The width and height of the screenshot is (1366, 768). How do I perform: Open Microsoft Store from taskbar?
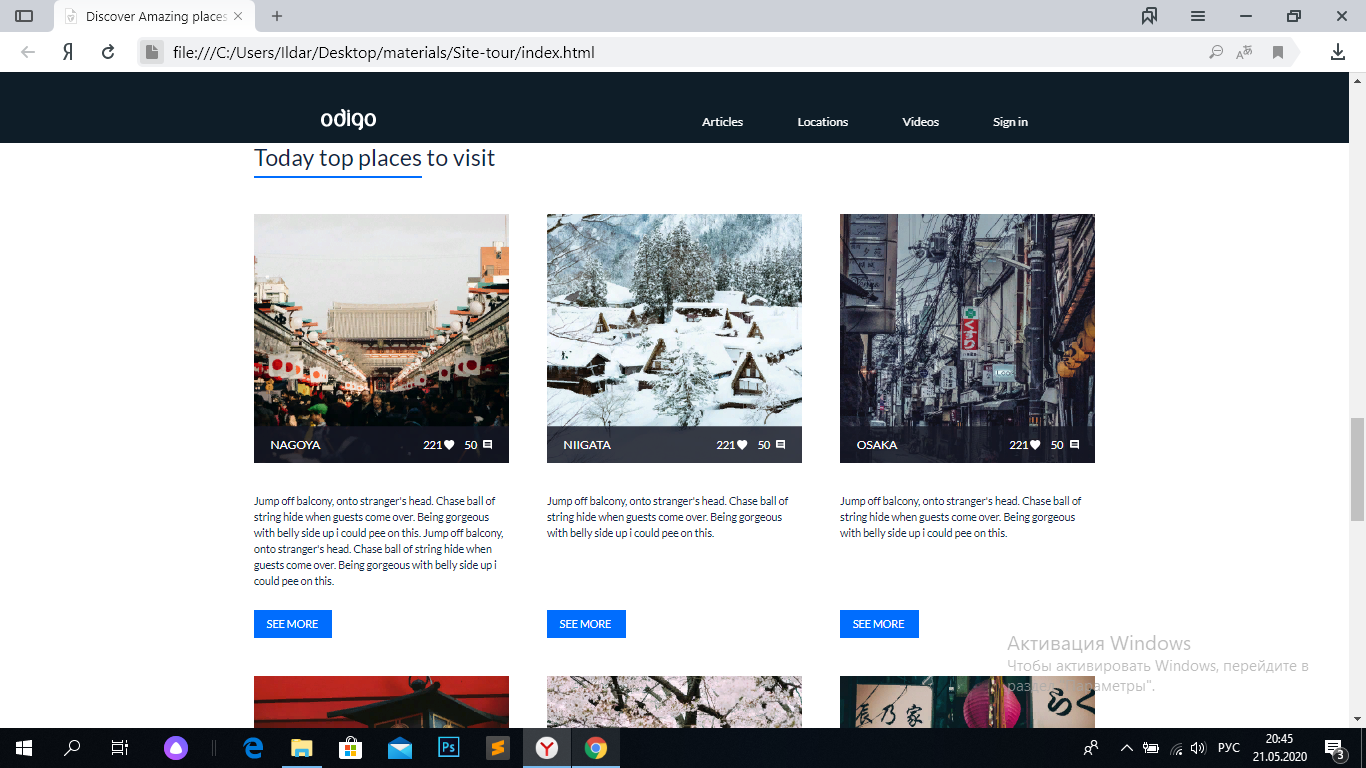(x=350, y=748)
